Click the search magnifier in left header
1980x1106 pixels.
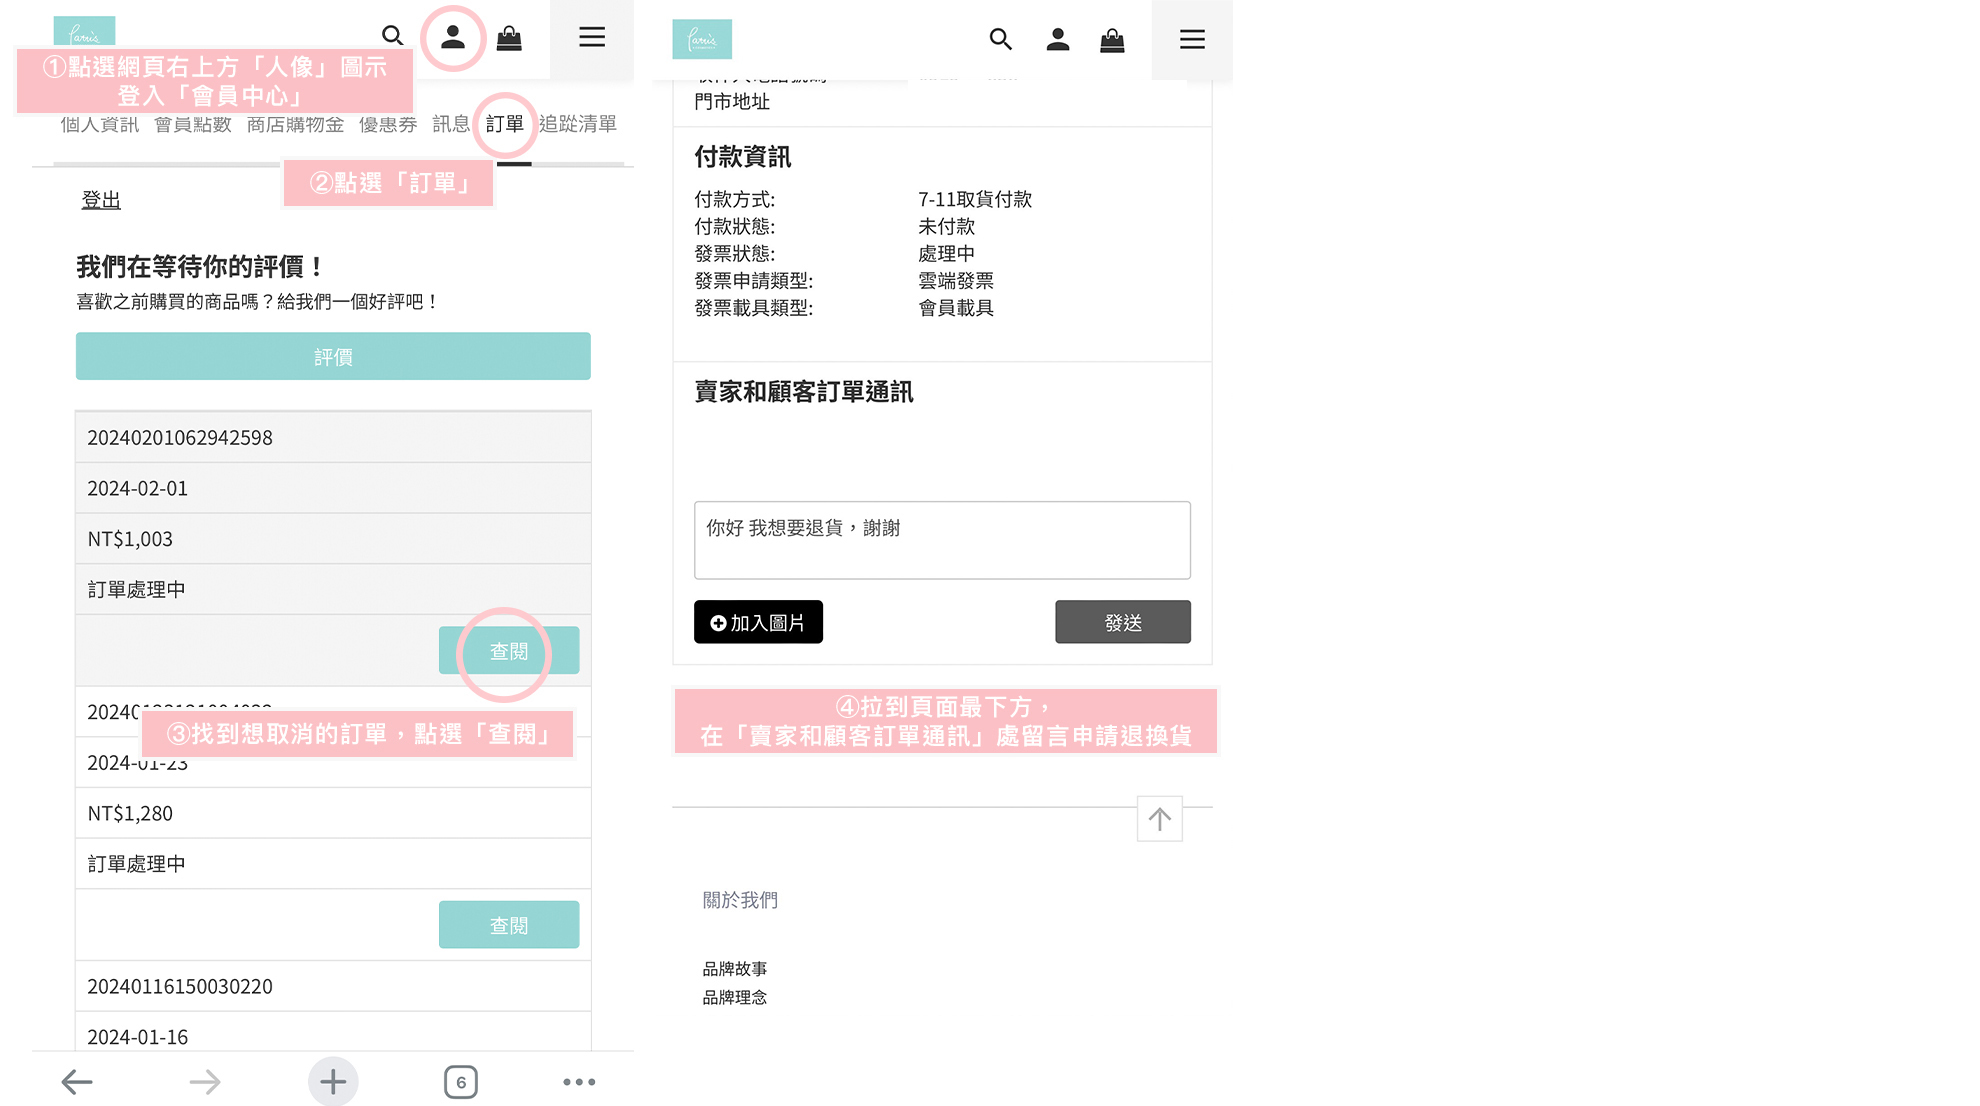coord(392,37)
